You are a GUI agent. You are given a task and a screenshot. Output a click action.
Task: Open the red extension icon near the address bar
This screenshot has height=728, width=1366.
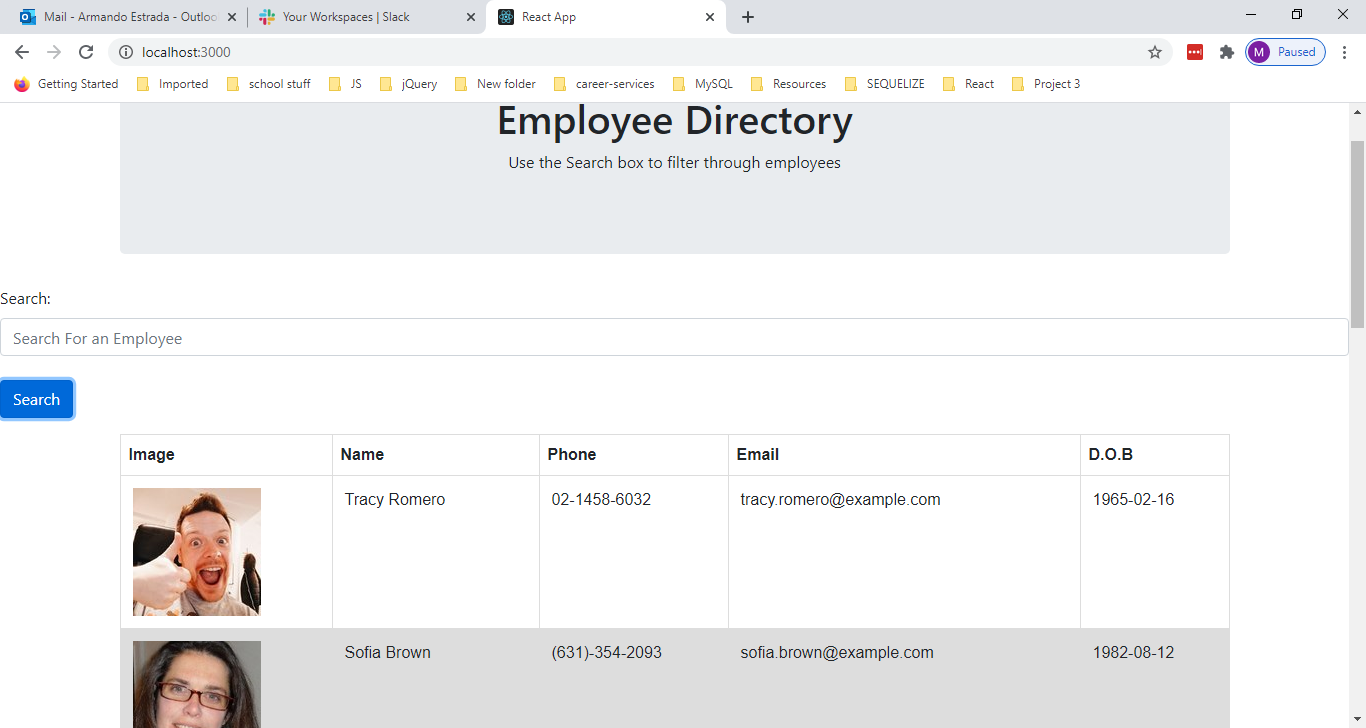coord(1194,52)
